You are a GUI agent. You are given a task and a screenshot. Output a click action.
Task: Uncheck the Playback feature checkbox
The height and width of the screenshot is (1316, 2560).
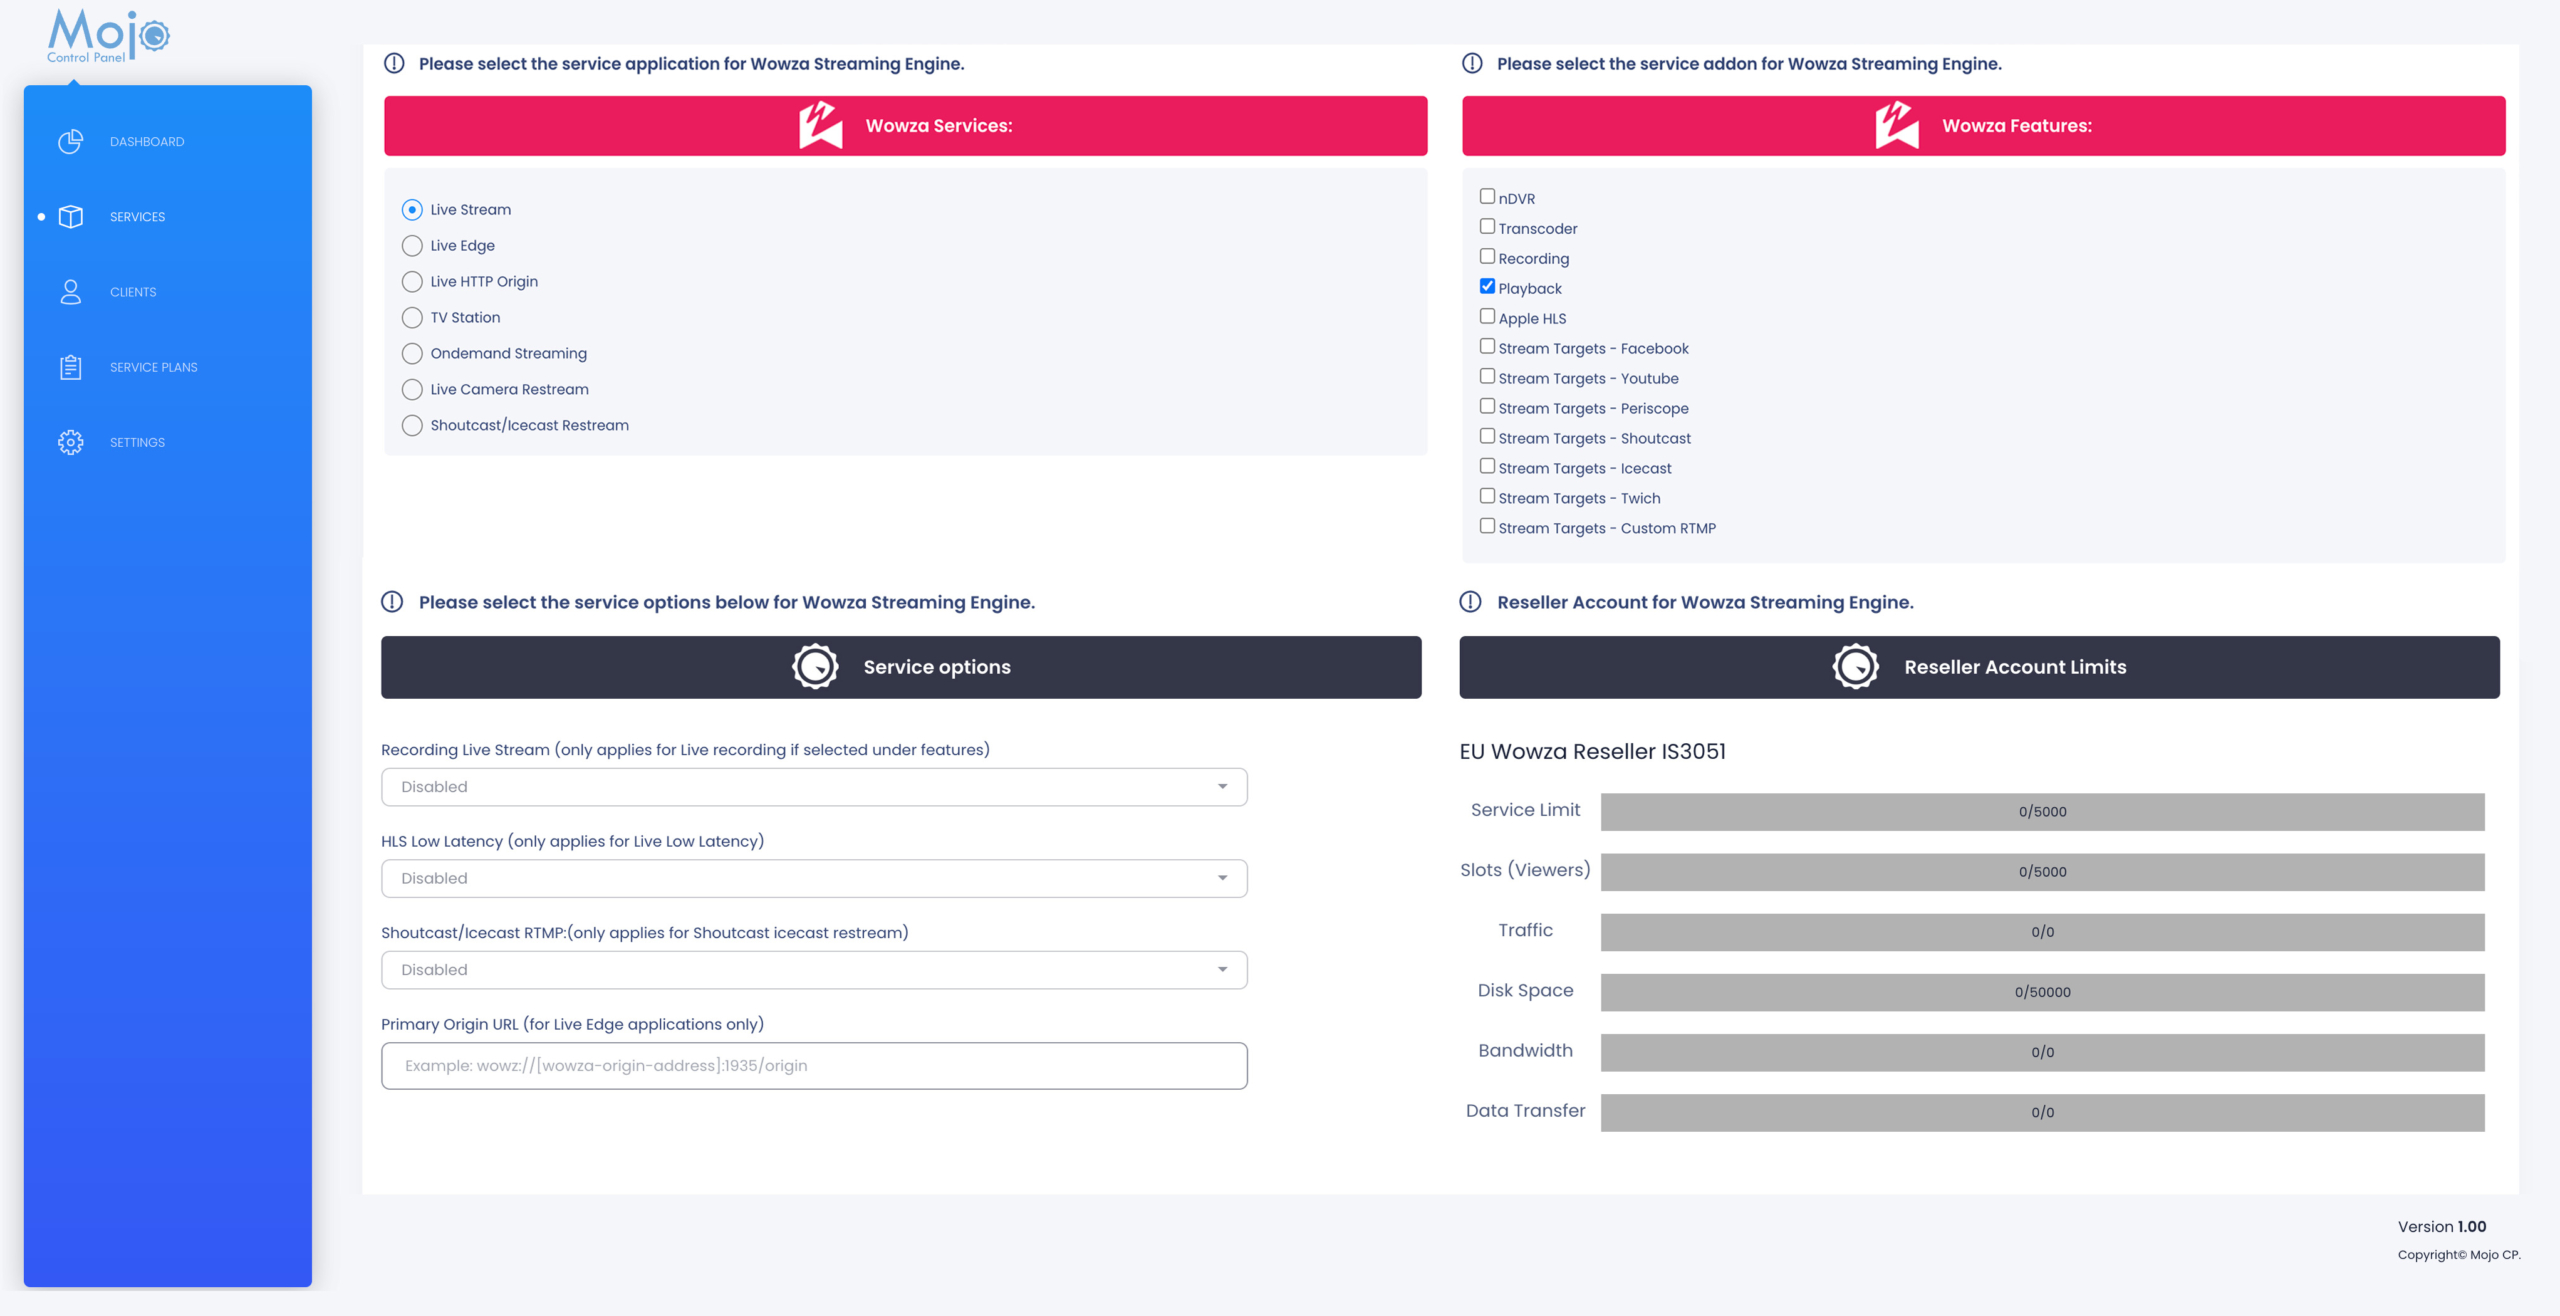click(1487, 287)
